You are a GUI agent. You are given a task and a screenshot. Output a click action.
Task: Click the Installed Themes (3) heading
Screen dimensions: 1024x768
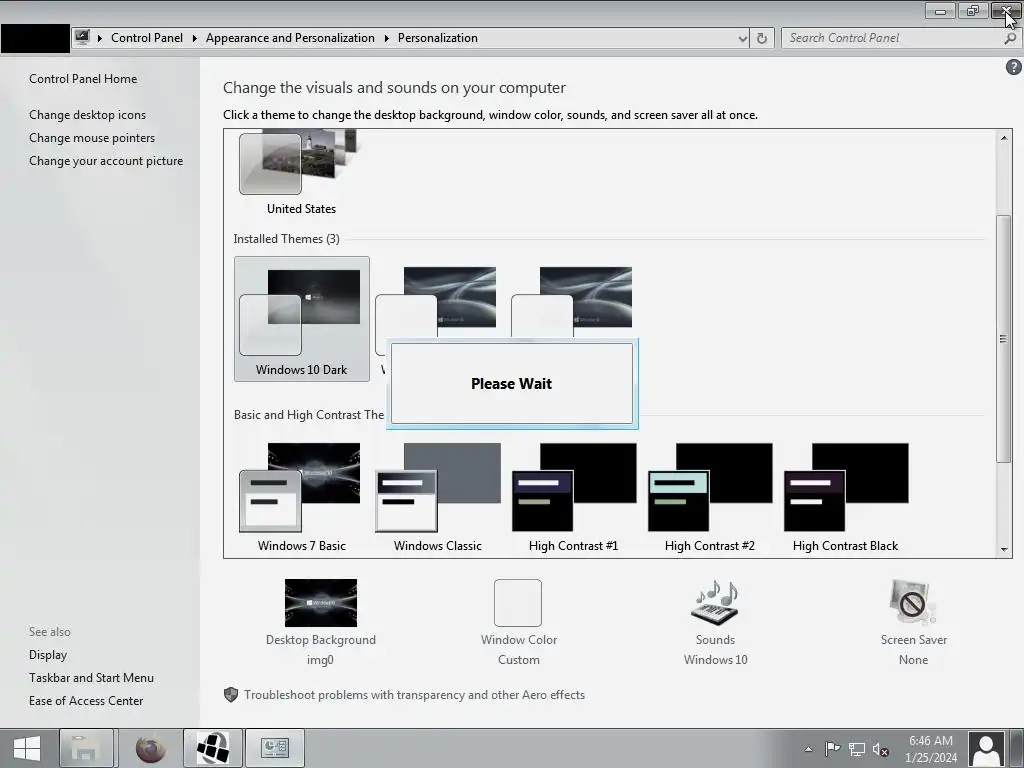(x=286, y=238)
